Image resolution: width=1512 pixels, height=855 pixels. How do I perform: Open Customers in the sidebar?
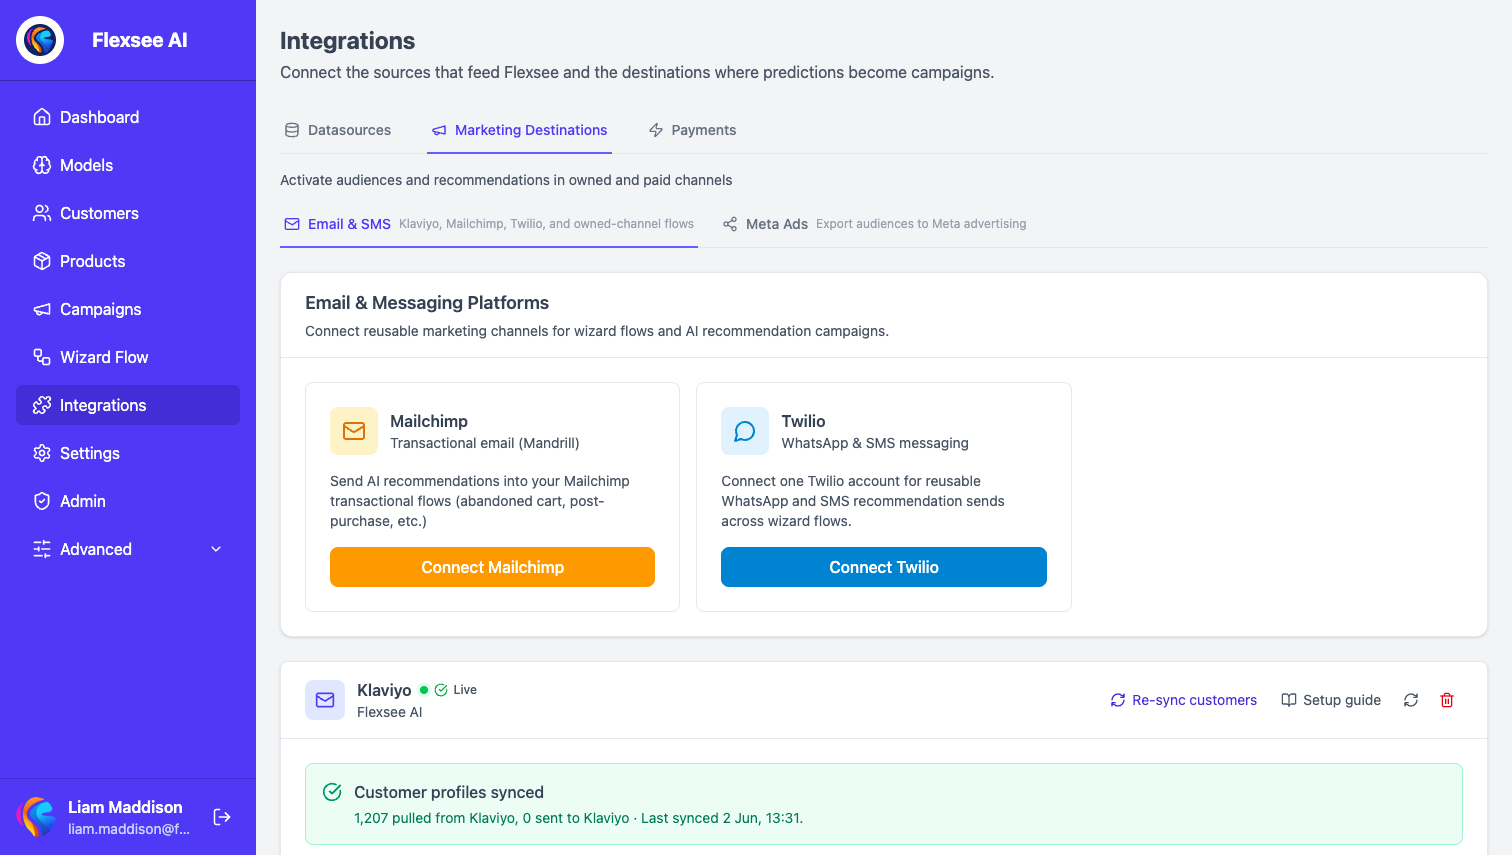pyautogui.click(x=128, y=213)
